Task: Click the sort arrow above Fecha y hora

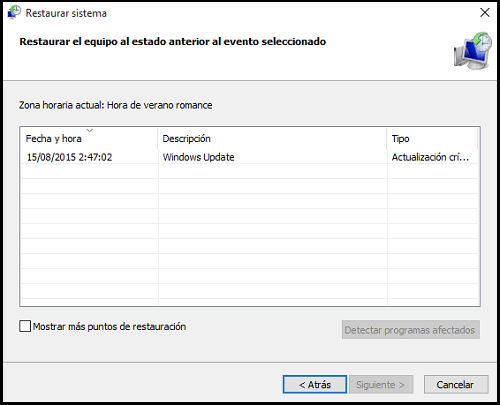Action: (x=89, y=130)
